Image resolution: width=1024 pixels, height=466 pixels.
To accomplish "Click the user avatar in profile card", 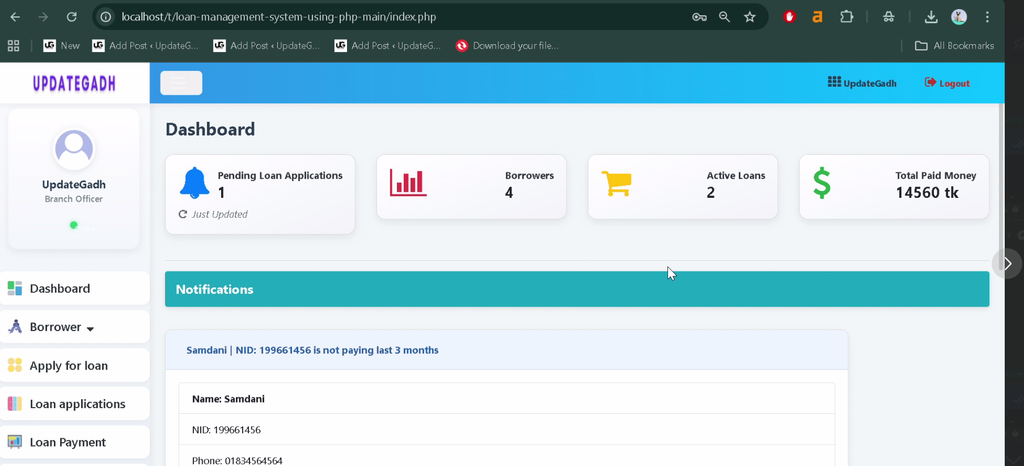I will point(74,149).
